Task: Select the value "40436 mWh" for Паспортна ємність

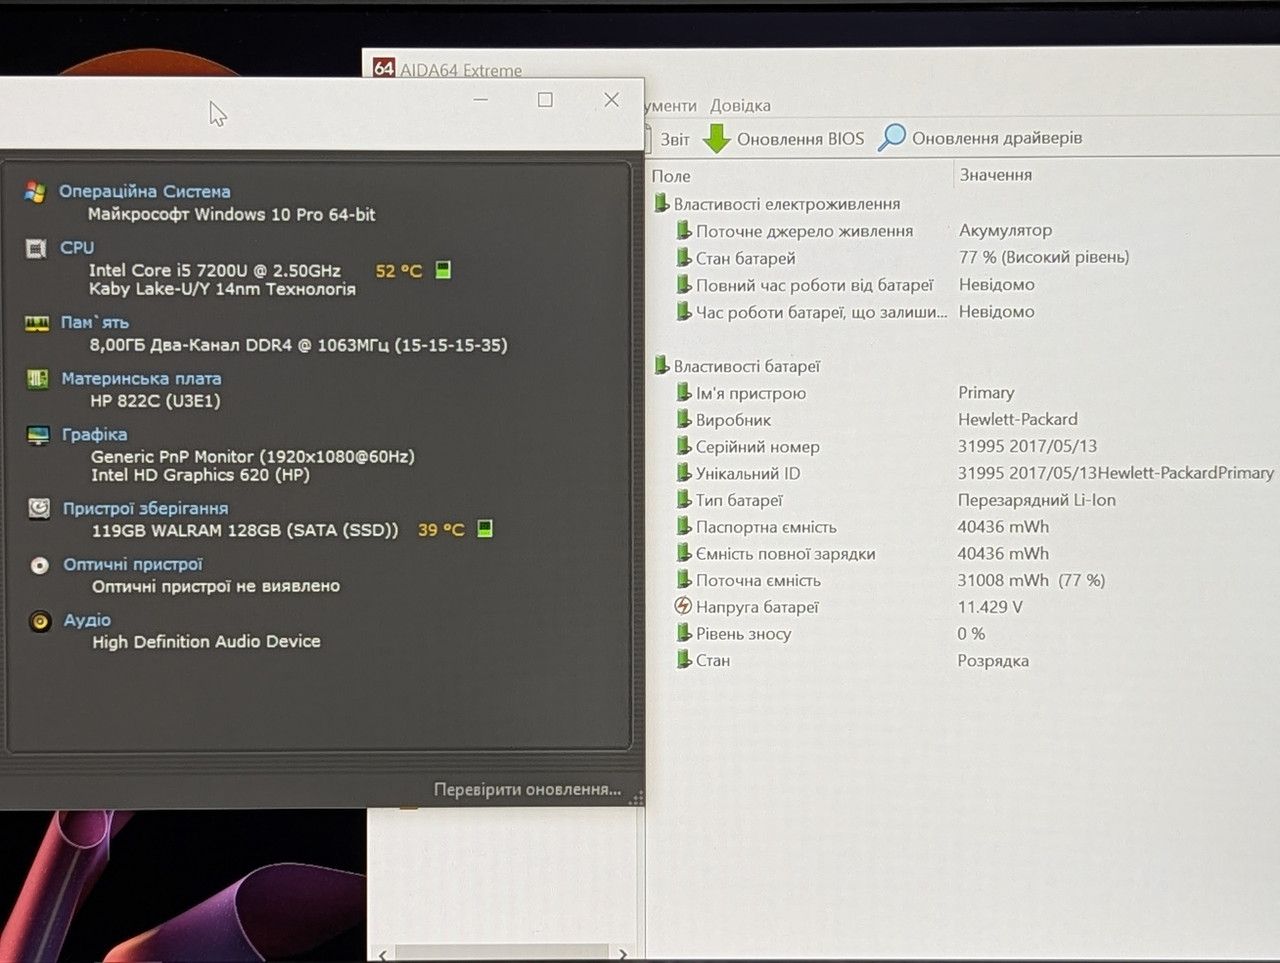Action: pyautogui.click(x=1003, y=526)
